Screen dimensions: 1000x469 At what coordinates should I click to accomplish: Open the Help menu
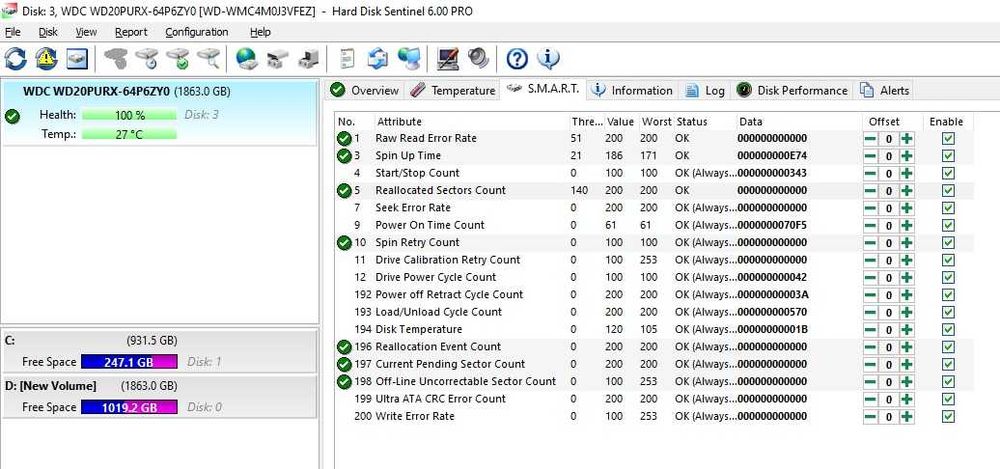[260, 32]
